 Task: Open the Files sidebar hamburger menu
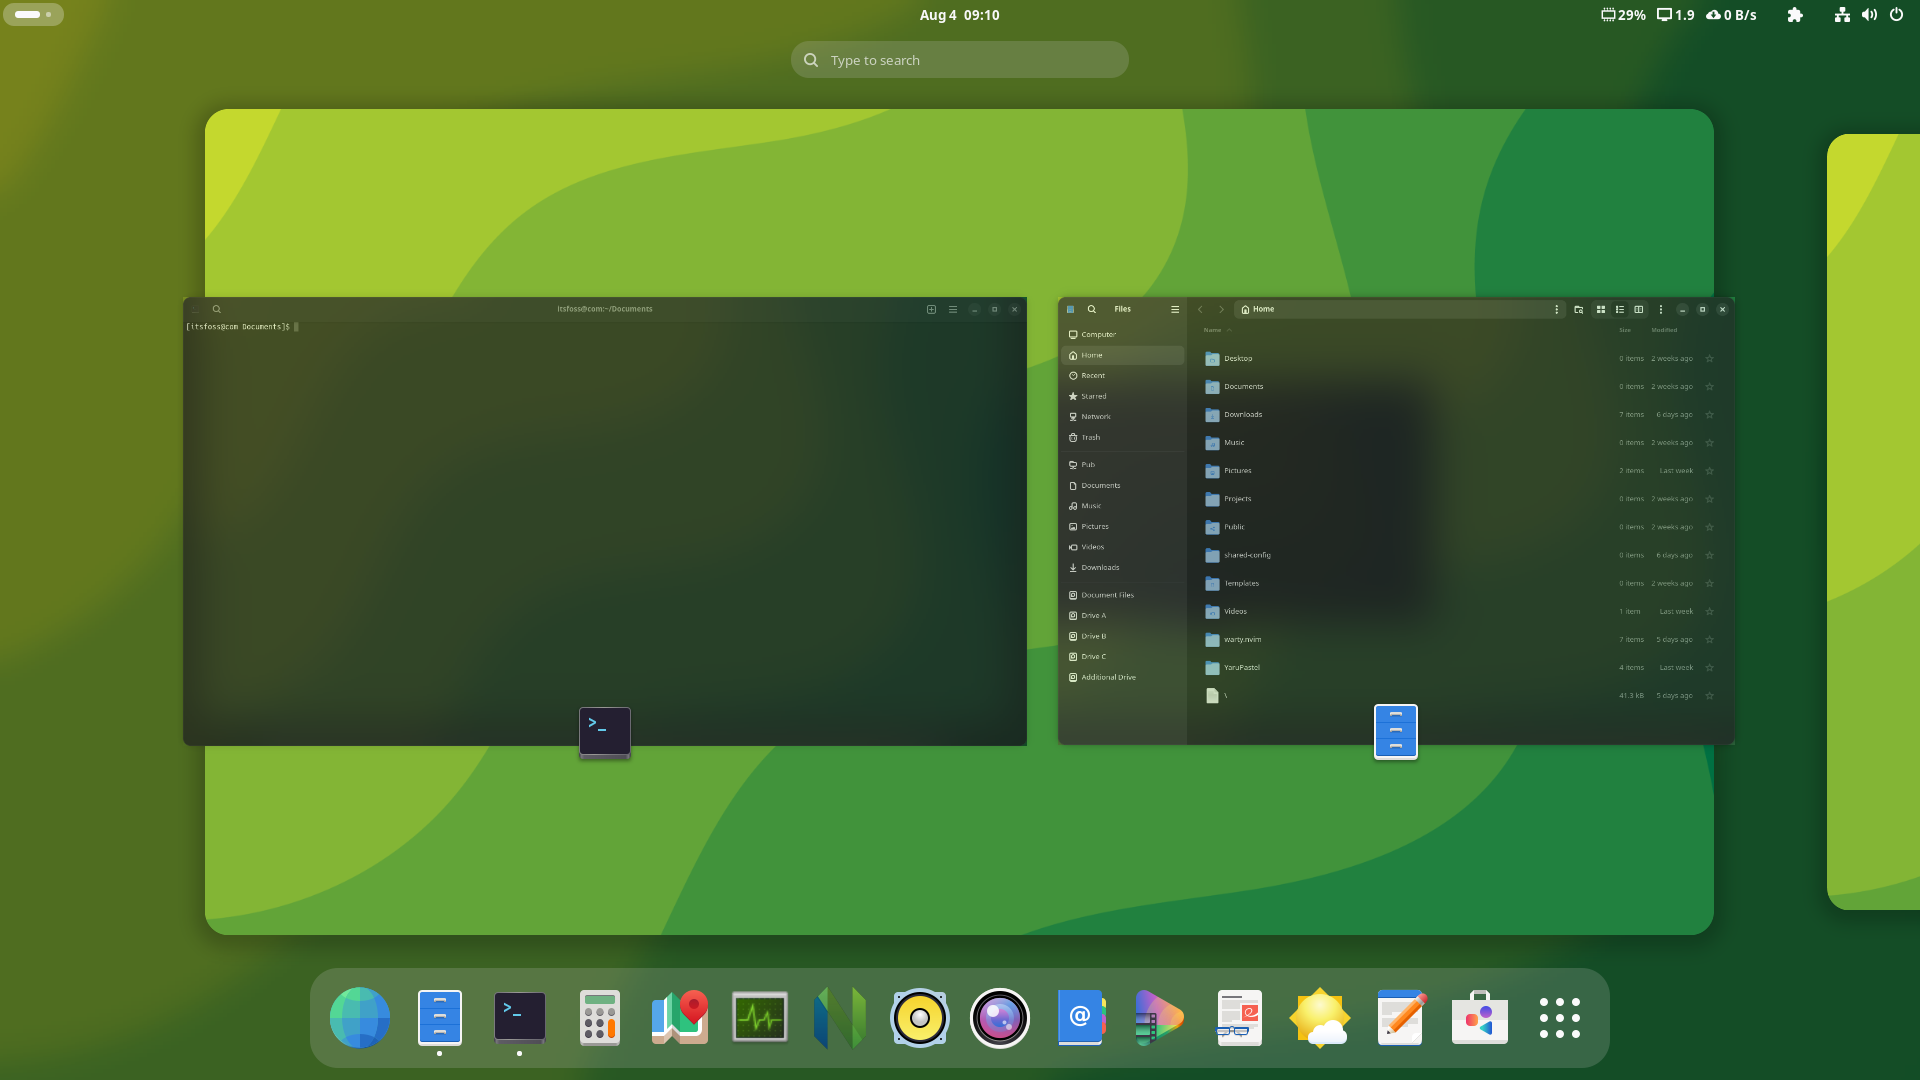tap(1175, 309)
